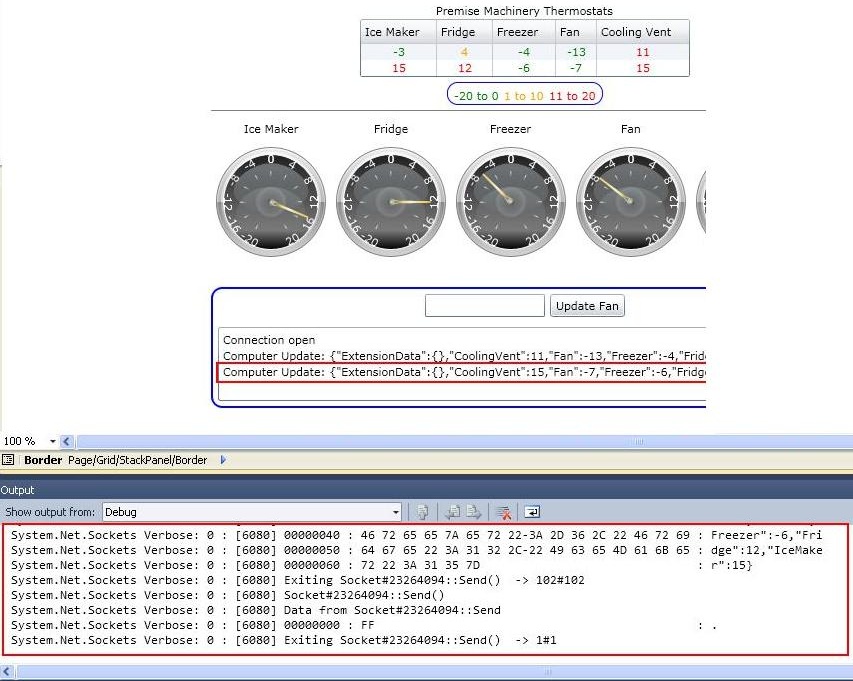Screen dimensions: 853x681
Task: Click the Fan gauge dial
Action: point(631,202)
